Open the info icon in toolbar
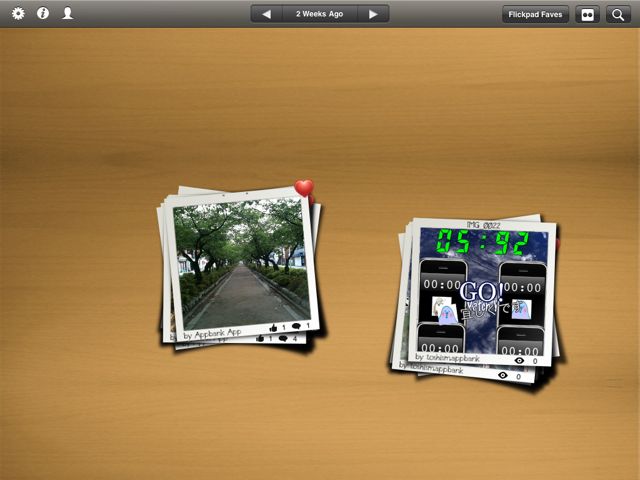The height and width of the screenshot is (480, 640). click(43, 13)
